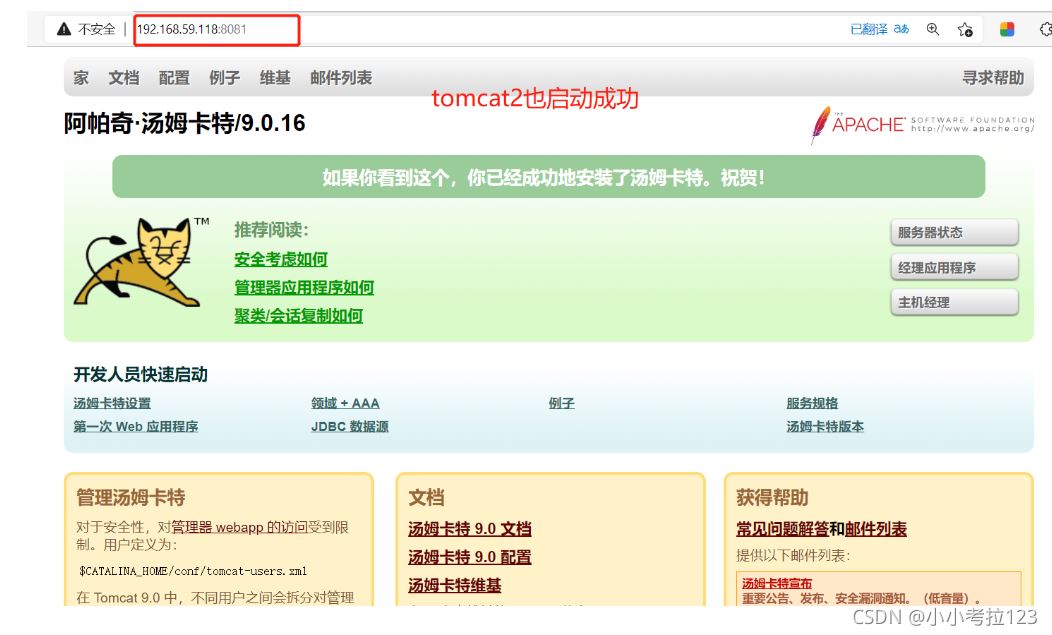Open the 文档 nav menu item
Viewport: 1052px width, 635px height.
tap(124, 78)
